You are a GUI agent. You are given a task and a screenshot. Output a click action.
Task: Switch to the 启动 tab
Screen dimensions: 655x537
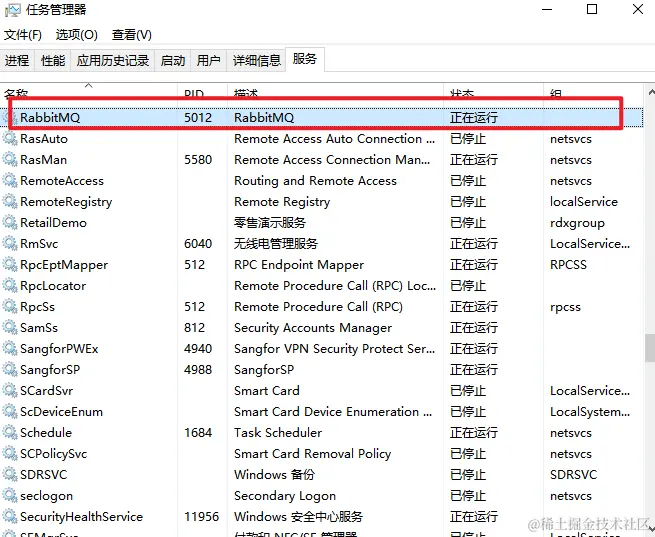(x=173, y=61)
